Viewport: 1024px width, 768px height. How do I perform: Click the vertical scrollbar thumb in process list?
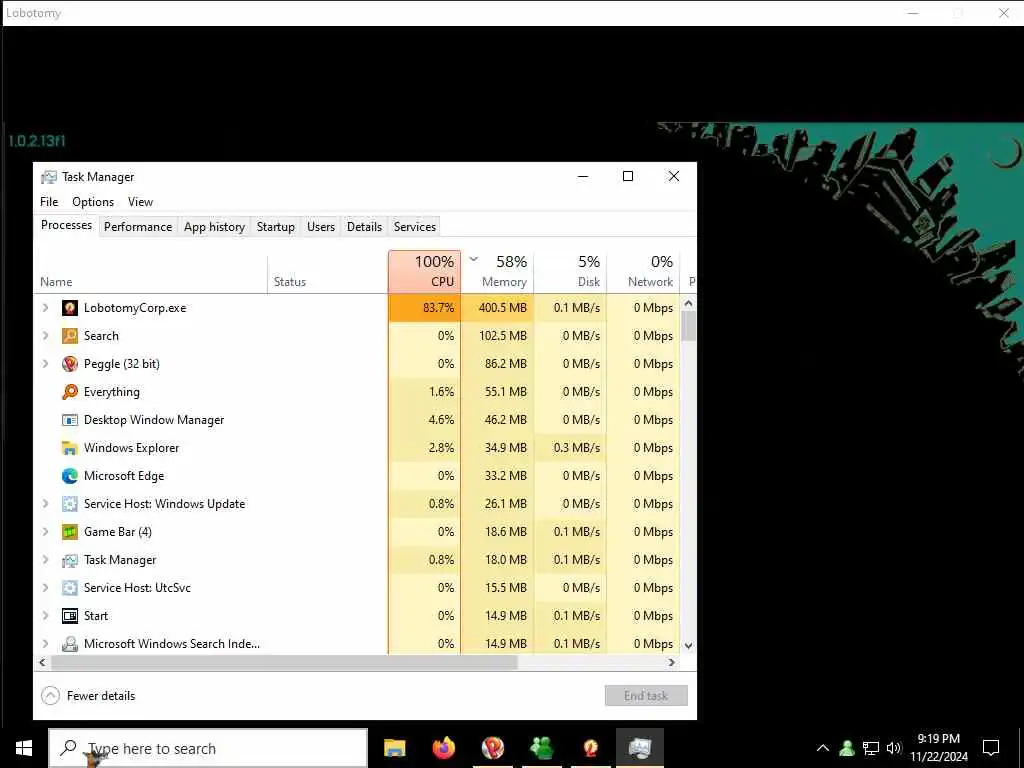click(x=688, y=326)
